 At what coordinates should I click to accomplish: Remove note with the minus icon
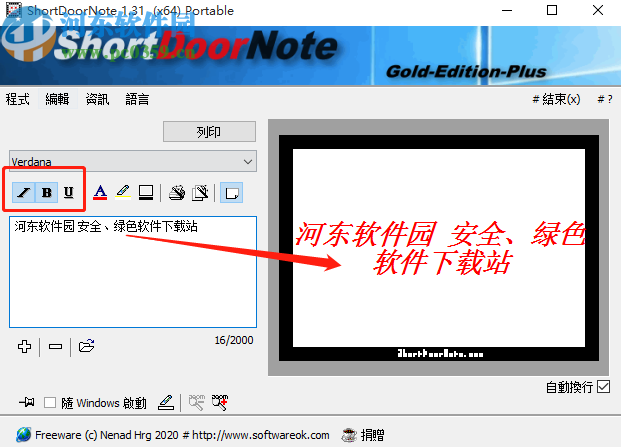pyautogui.click(x=55, y=346)
